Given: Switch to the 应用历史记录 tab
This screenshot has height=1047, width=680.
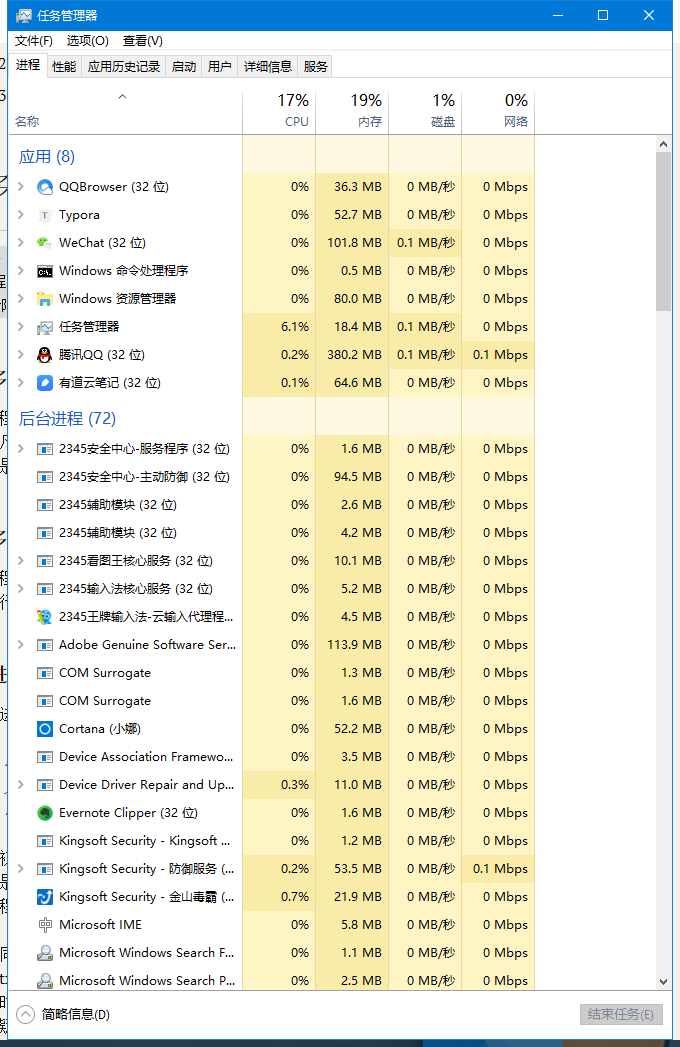Looking at the screenshot, I should point(124,67).
